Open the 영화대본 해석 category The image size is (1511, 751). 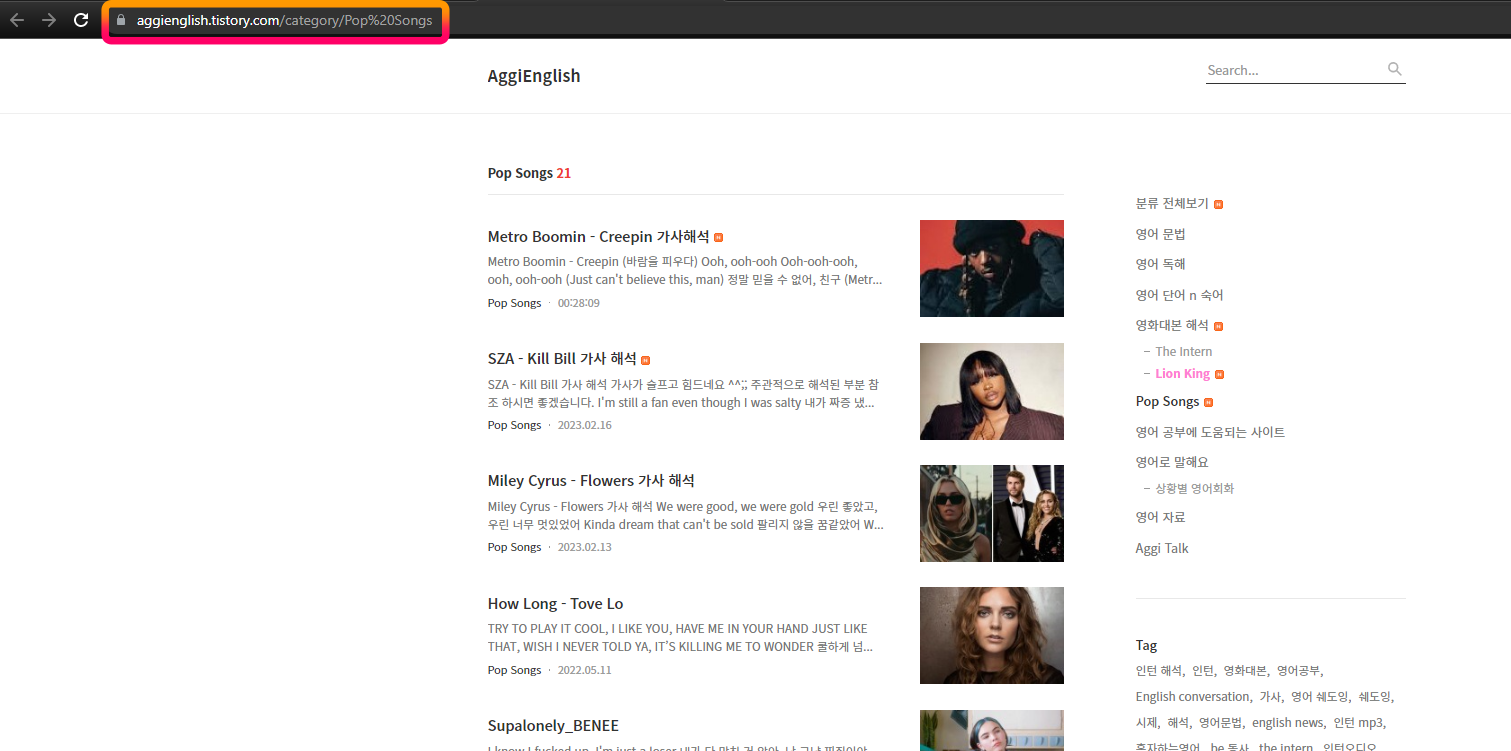click(x=1172, y=326)
